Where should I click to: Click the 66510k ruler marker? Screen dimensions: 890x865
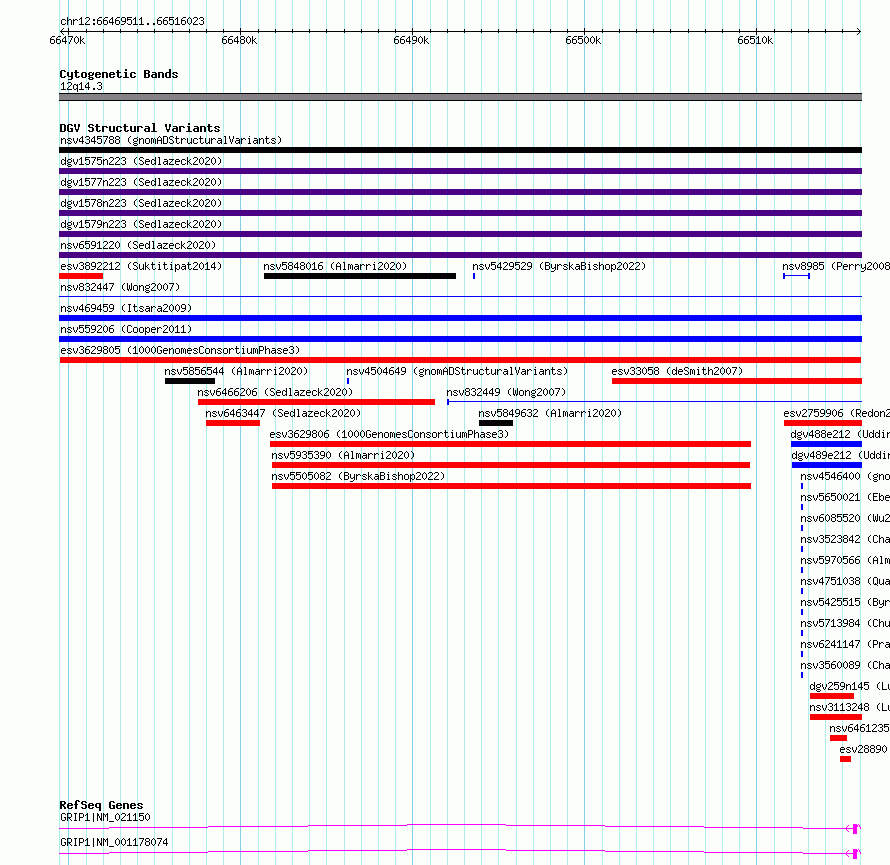[755, 40]
